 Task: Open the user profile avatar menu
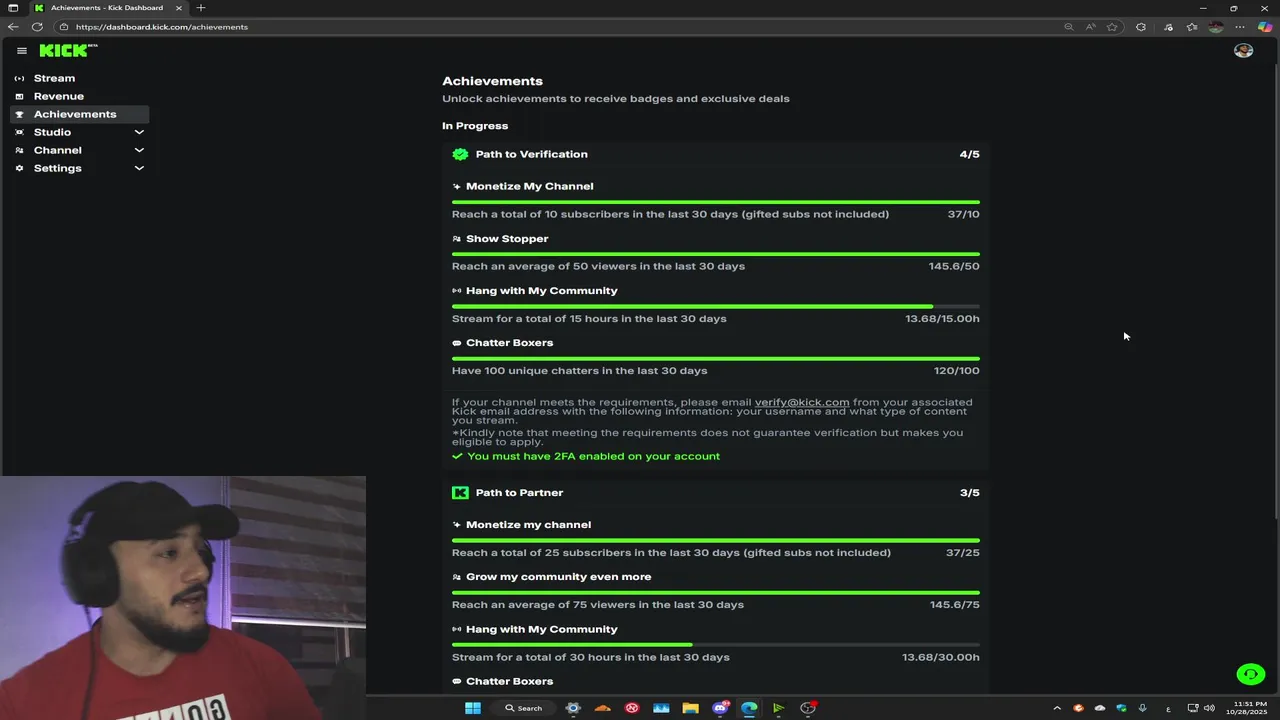(x=1243, y=50)
